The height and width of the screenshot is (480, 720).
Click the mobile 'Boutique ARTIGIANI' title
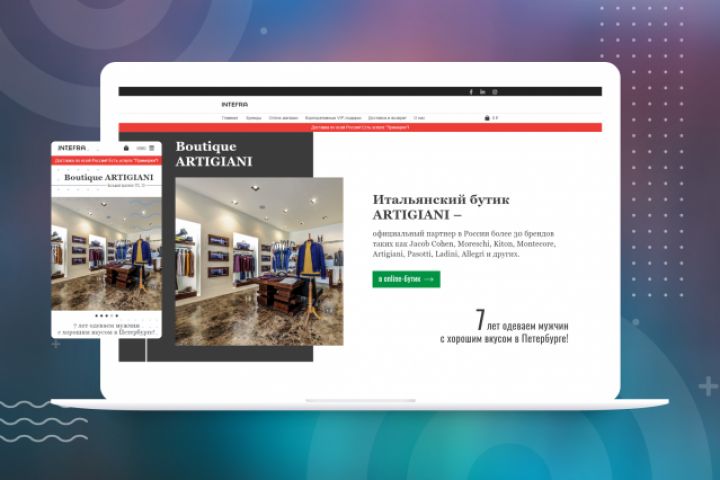point(109,177)
